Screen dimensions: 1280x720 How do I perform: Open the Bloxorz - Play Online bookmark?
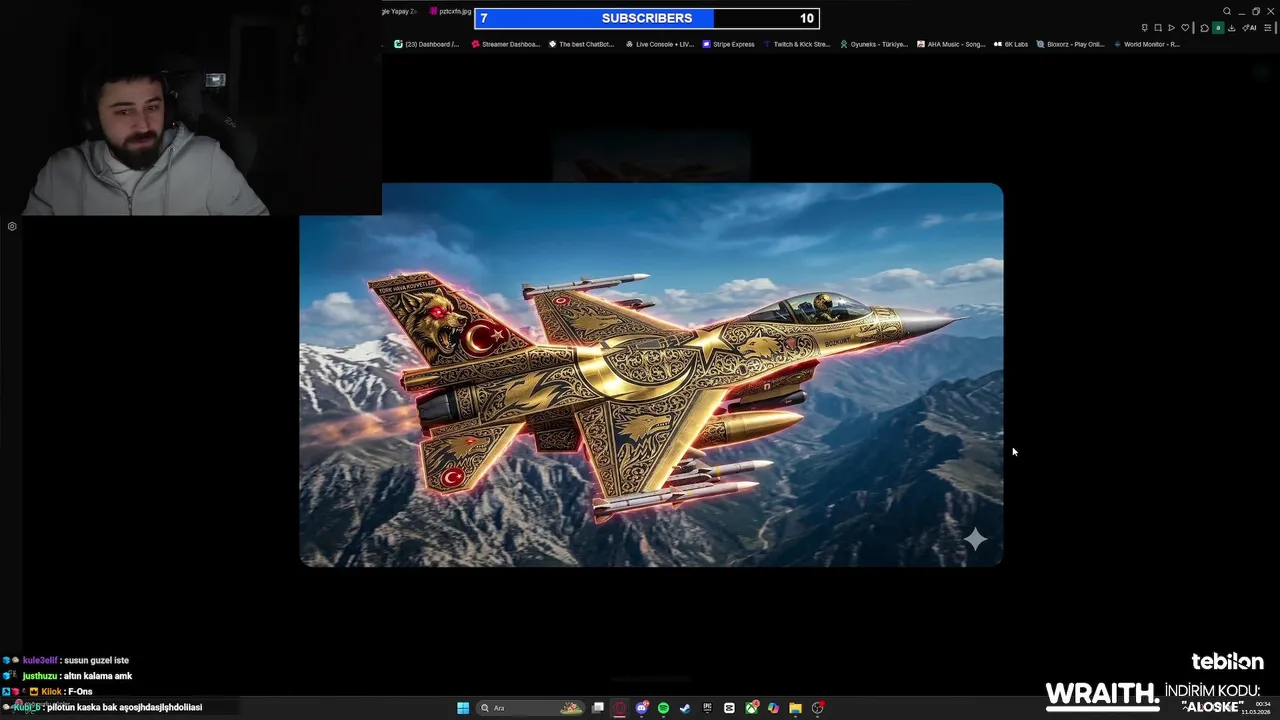click(x=1070, y=44)
